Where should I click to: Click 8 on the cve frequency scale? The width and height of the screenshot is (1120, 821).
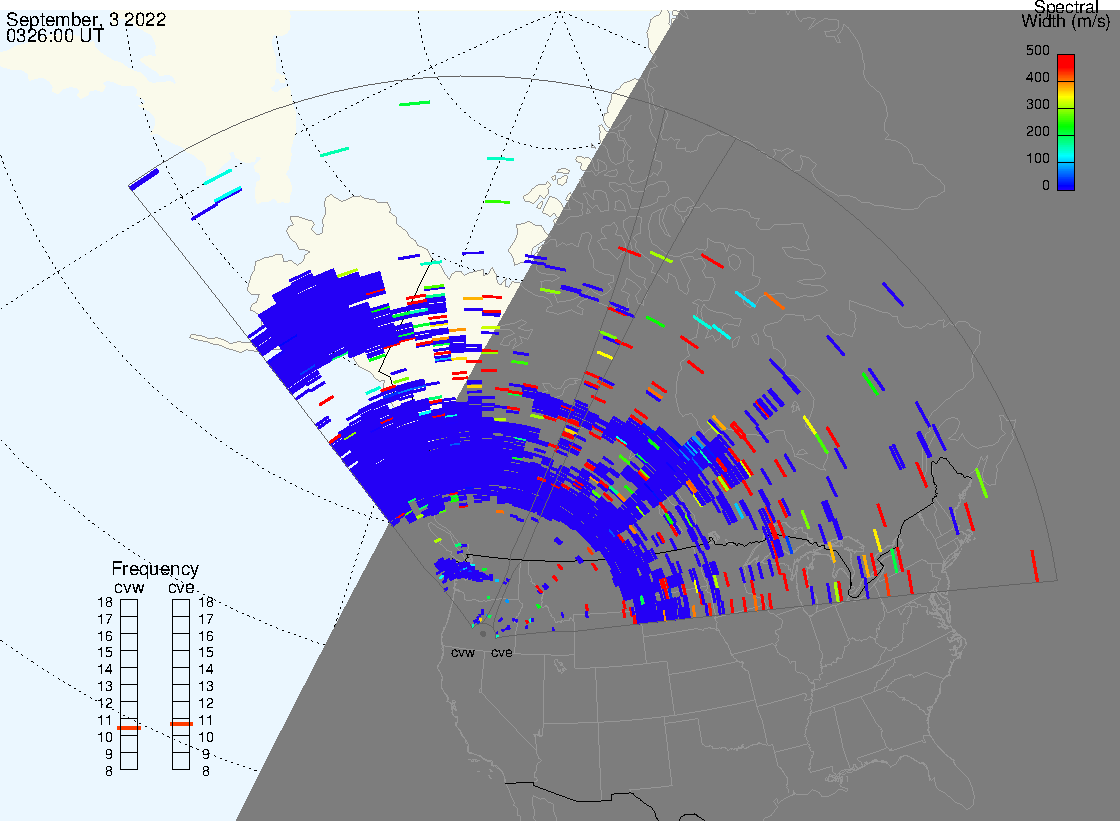point(206,772)
